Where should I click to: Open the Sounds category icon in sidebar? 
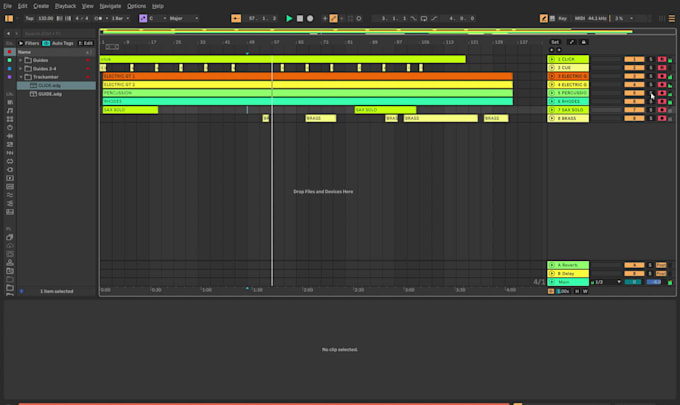click(x=10, y=111)
